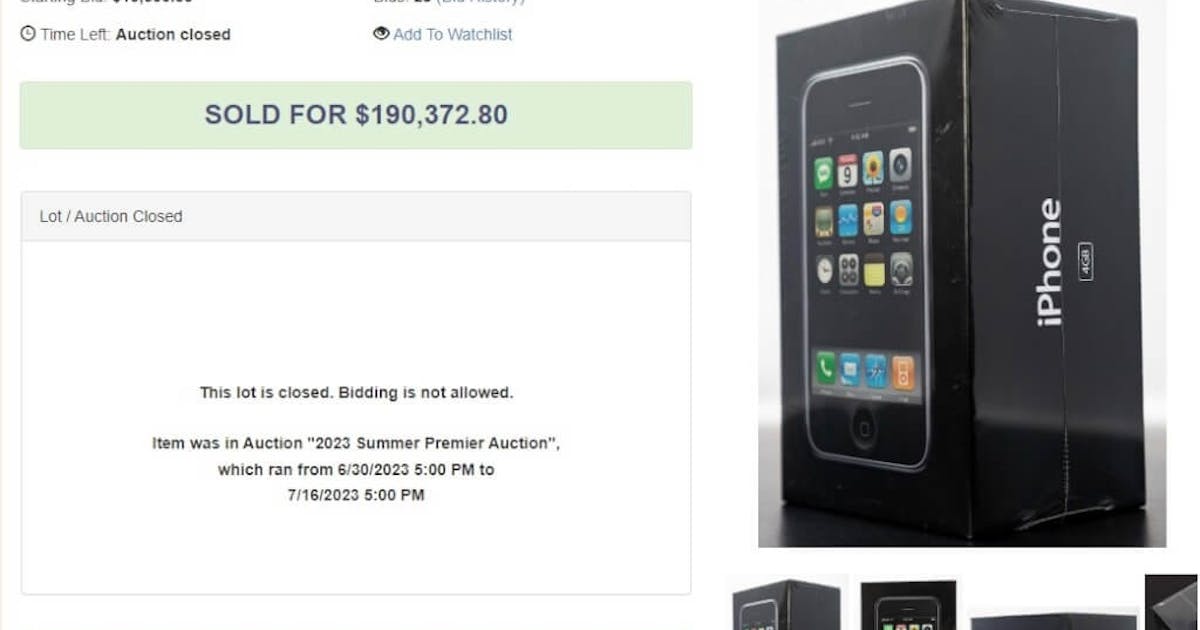Click the iPhone lettering on the box side
This screenshot has width=1200, height=630.
[x=1050, y=262]
